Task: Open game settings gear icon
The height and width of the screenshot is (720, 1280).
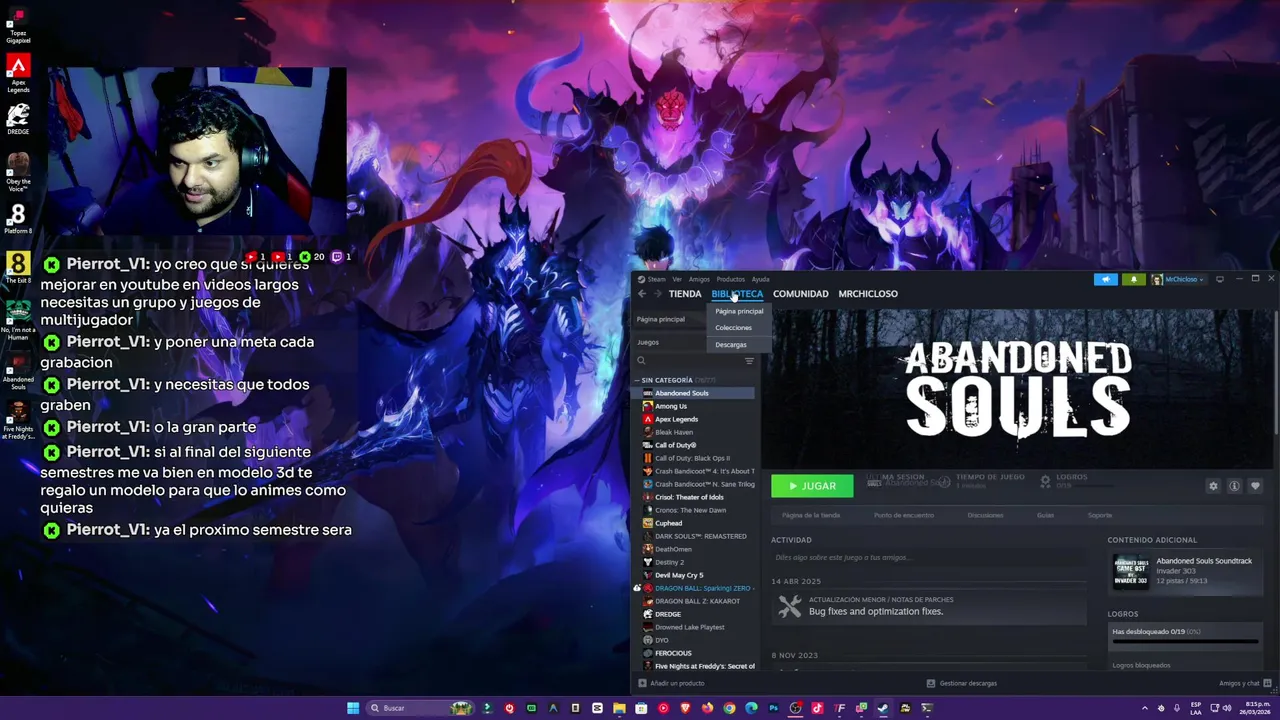Action: (1213, 486)
